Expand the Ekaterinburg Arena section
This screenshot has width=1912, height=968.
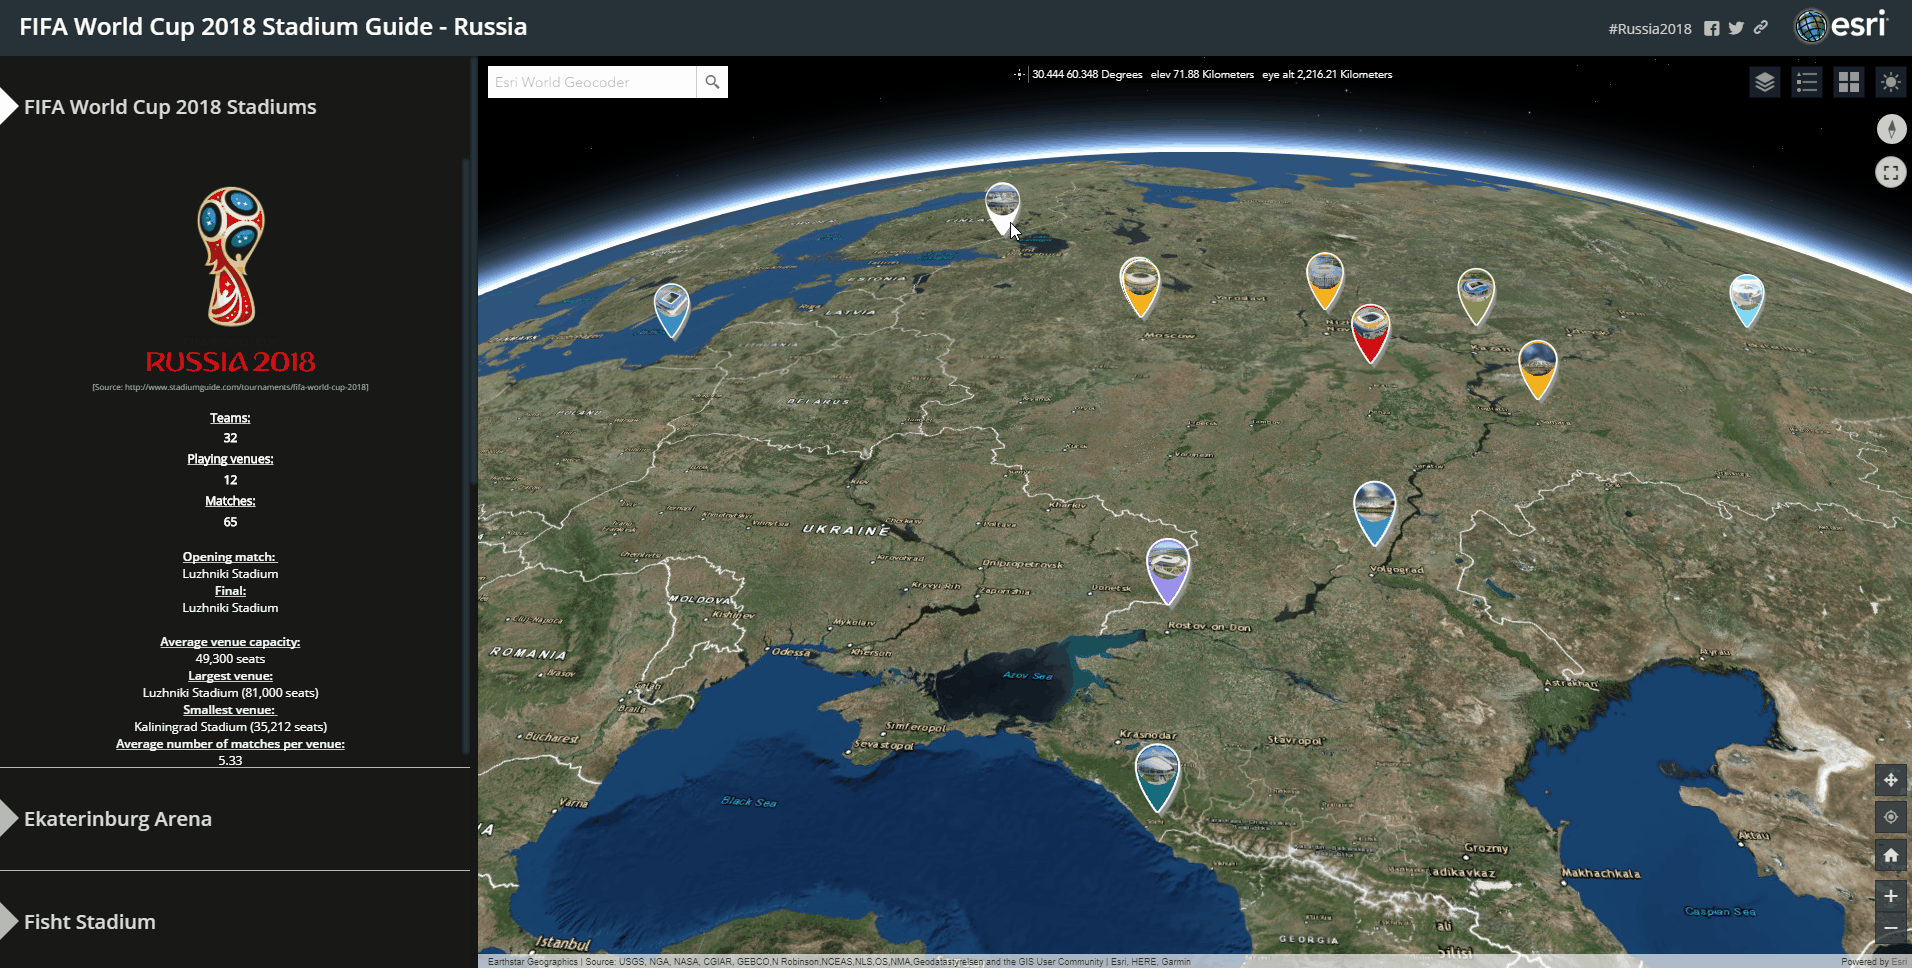pos(118,819)
